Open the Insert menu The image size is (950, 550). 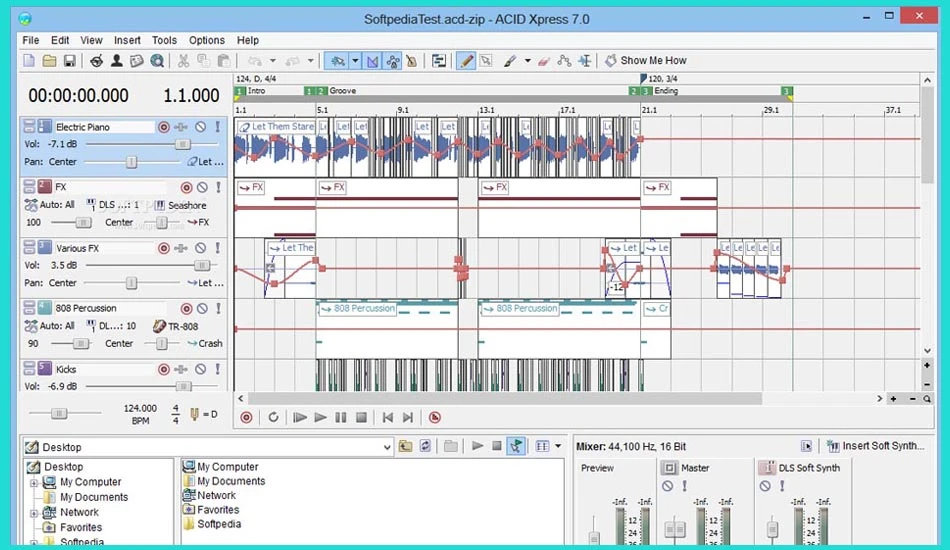(127, 40)
